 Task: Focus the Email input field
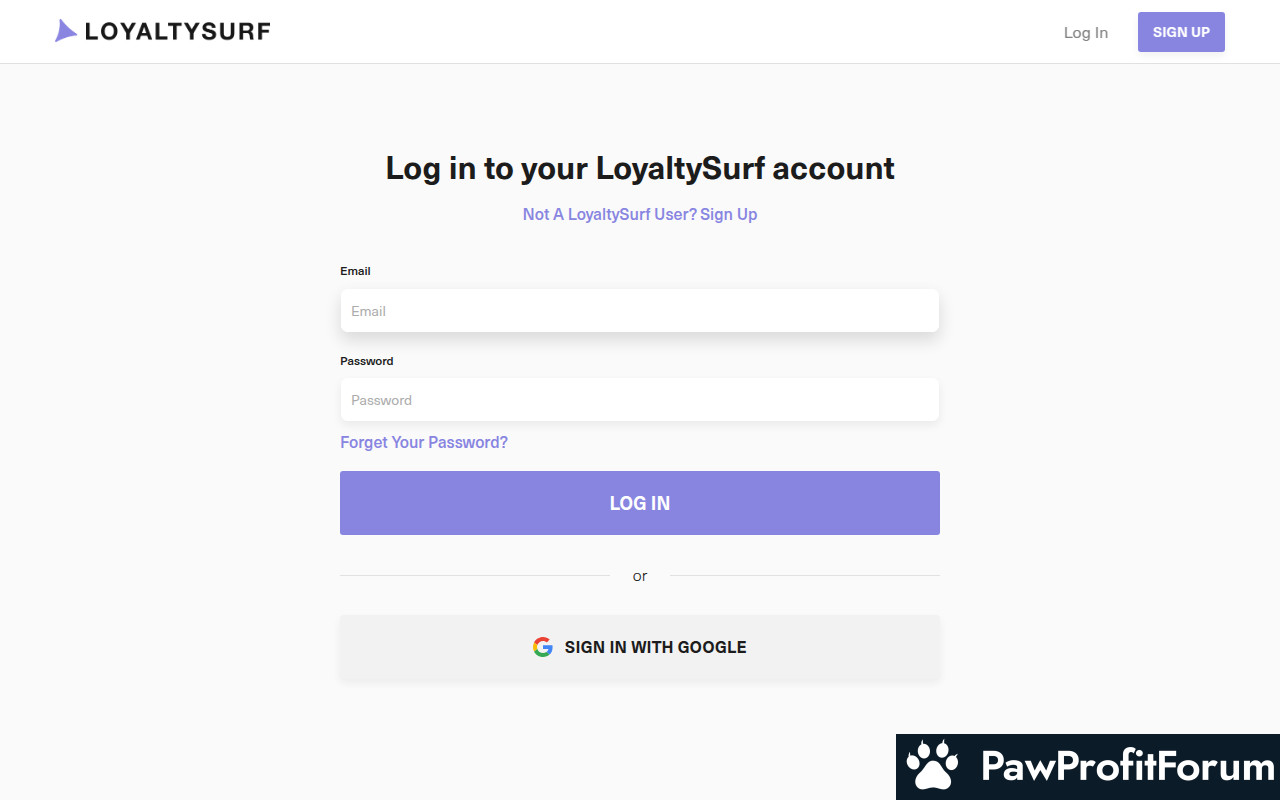coord(640,311)
